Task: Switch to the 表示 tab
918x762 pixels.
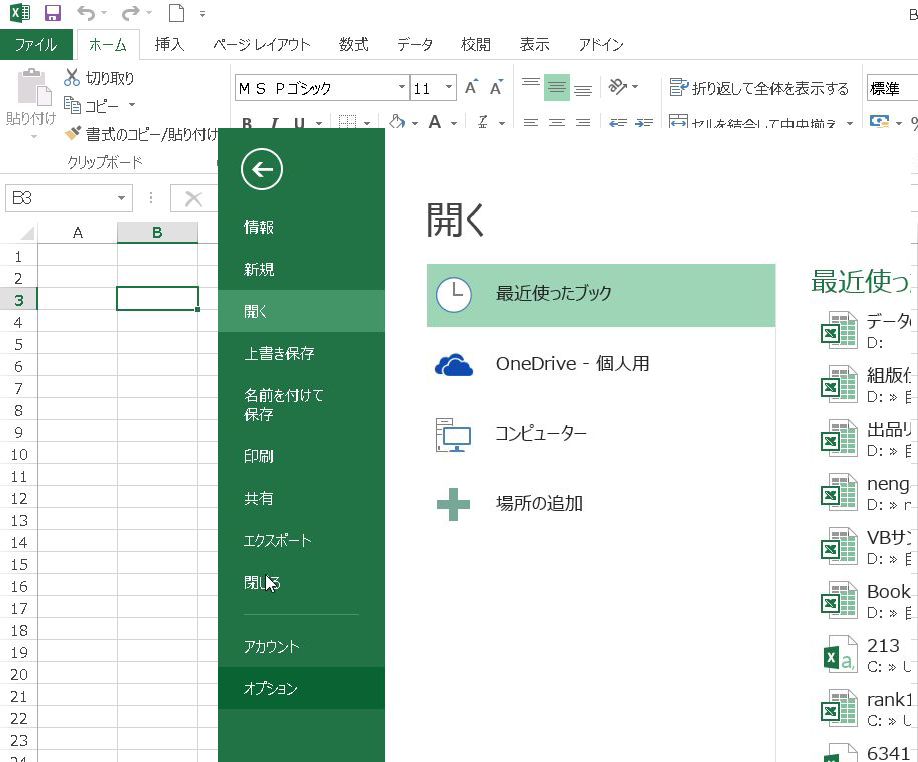Action: [x=535, y=44]
